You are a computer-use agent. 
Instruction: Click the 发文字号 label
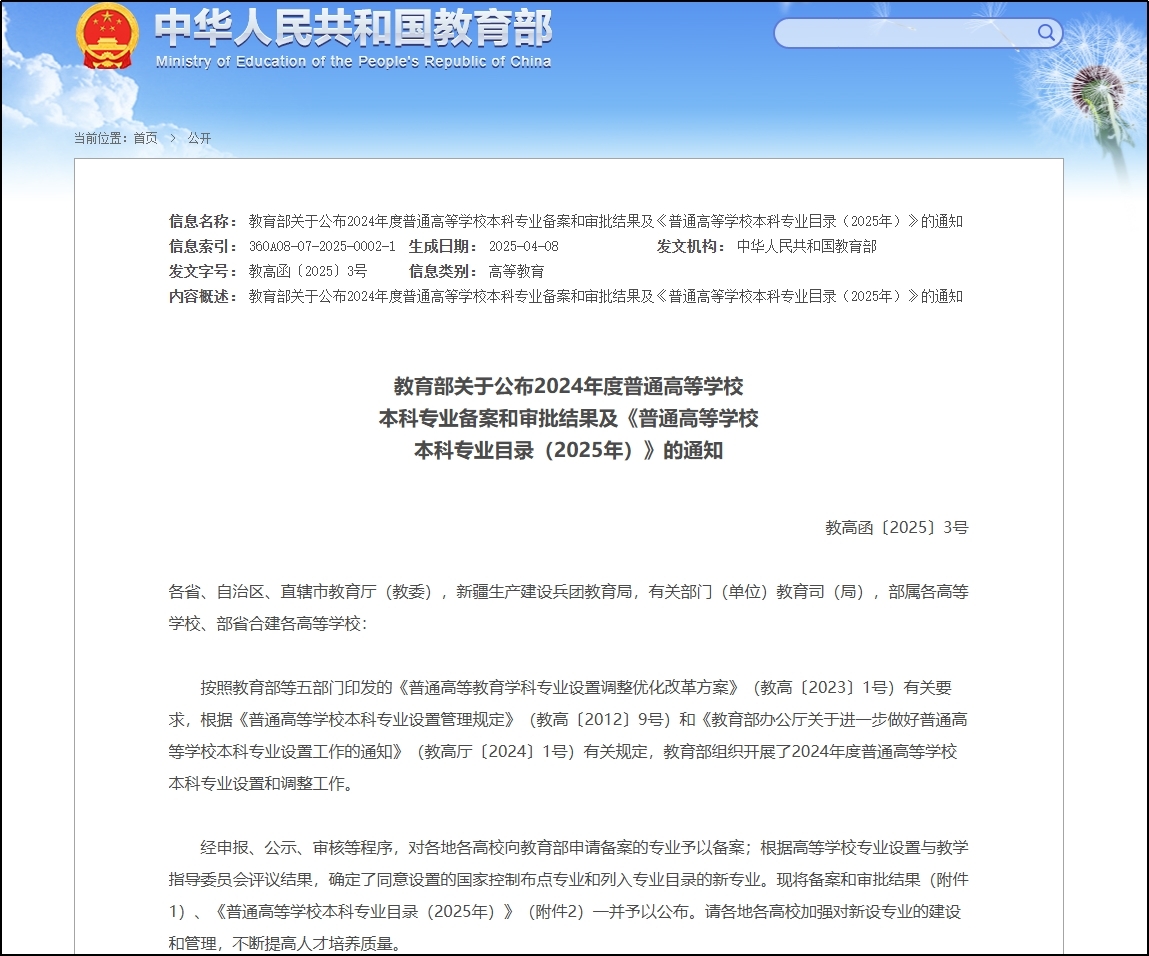point(202,271)
